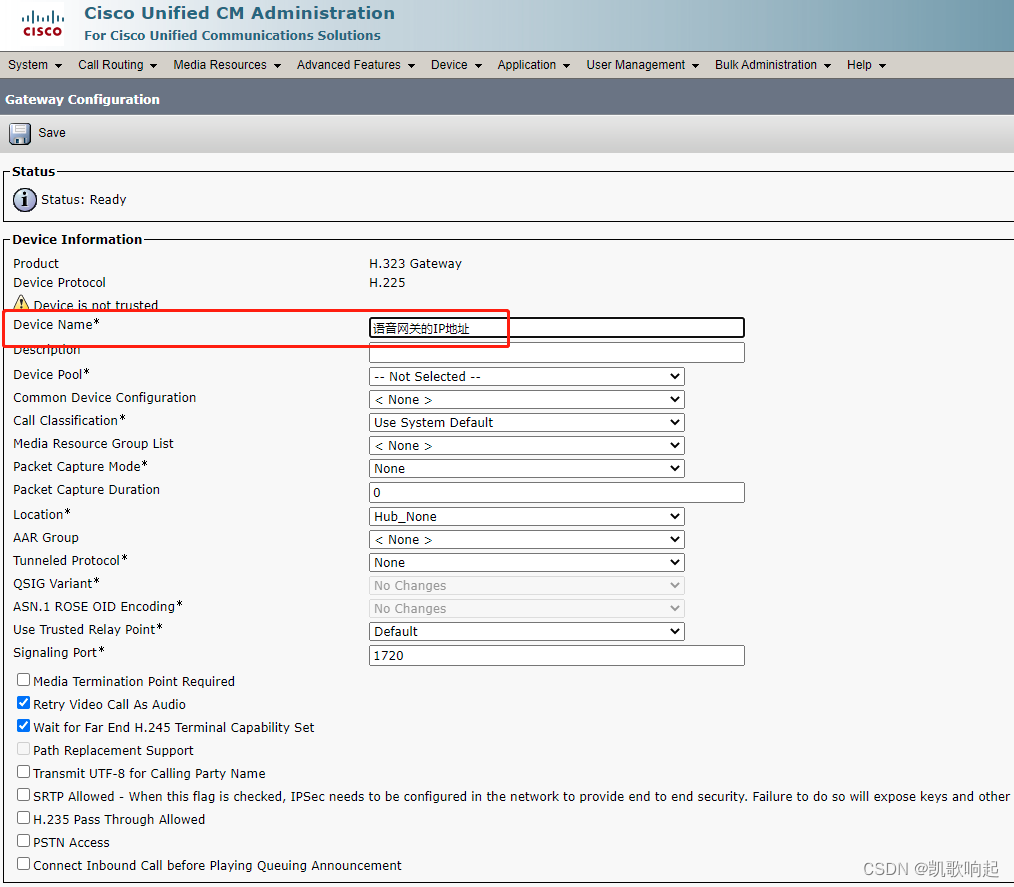The width and height of the screenshot is (1014, 887).
Task: Disable Wait for Far End H.245 Terminal Capability Set
Action: (x=23, y=726)
